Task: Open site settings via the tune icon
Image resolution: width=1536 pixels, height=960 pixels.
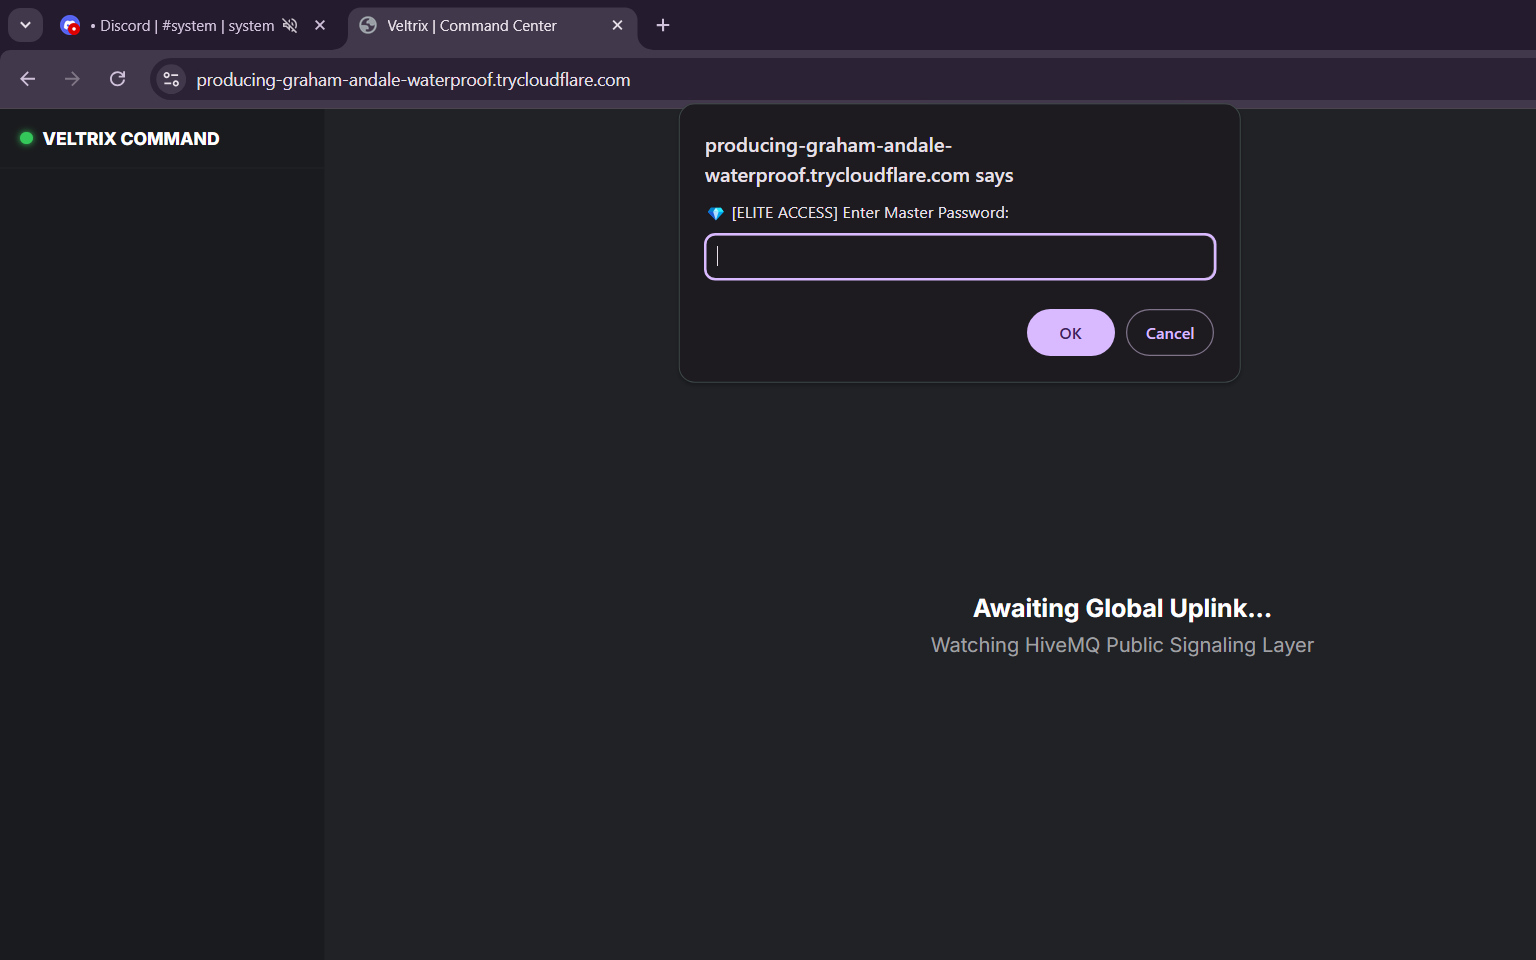Action: [x=170, y=79]
